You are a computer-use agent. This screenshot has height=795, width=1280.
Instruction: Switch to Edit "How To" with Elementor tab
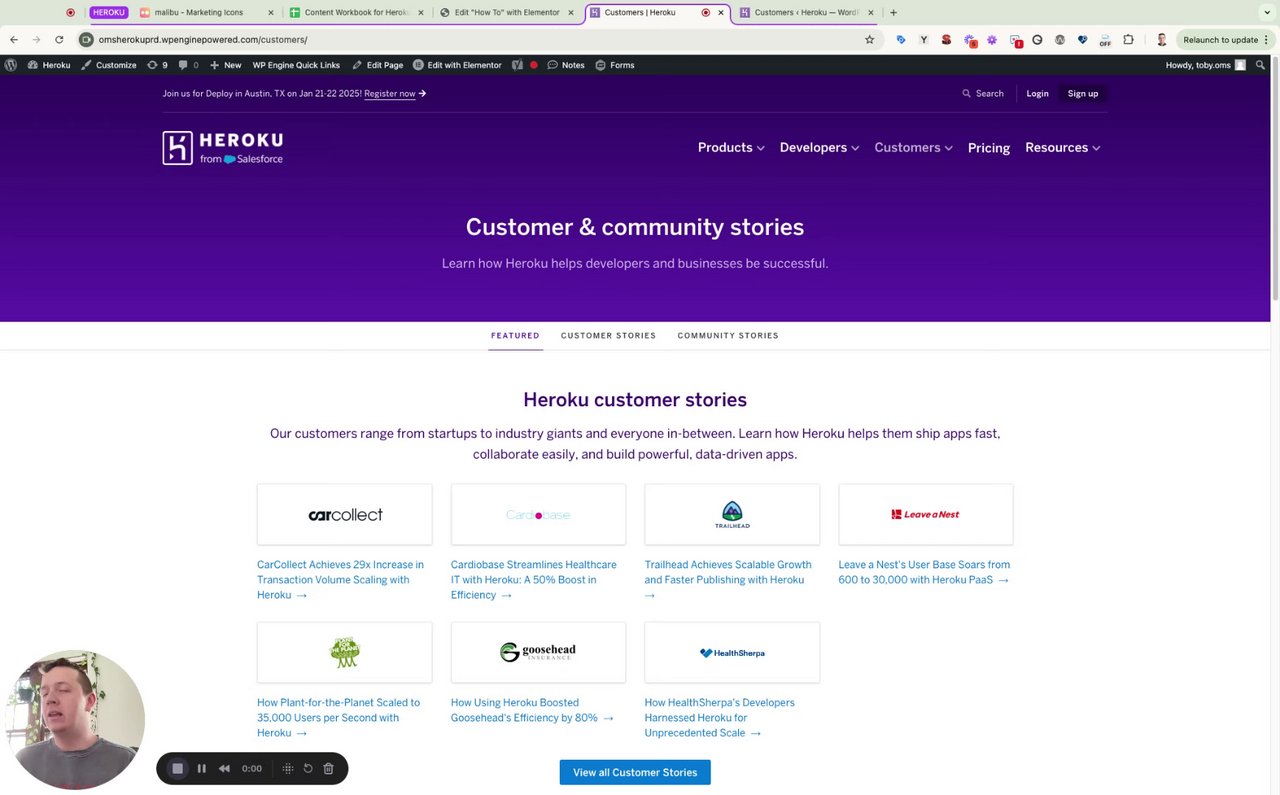(507, 13)
